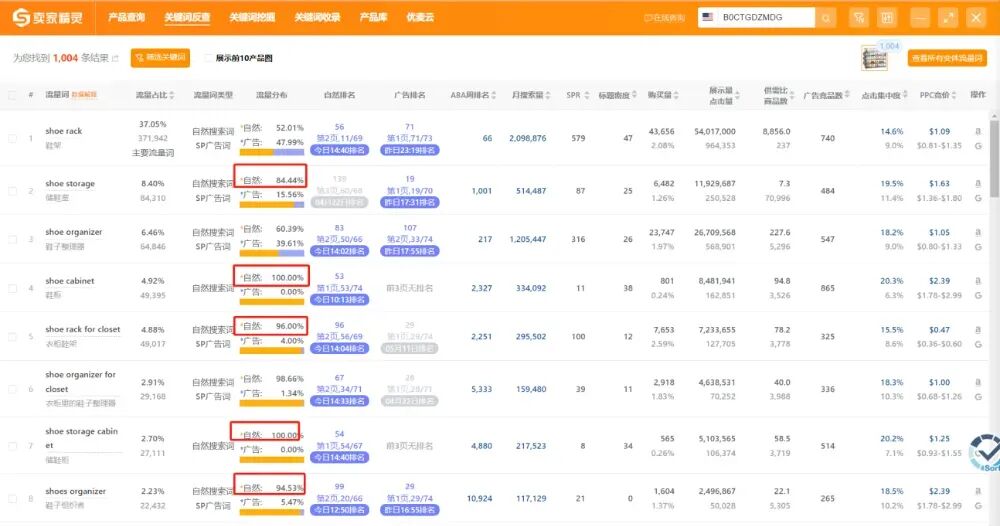Image resolution: width=1000 pixels, height=526 pixels.
Task: Sort by the ABA周排名 column arrows
Action: pos(494,95)
